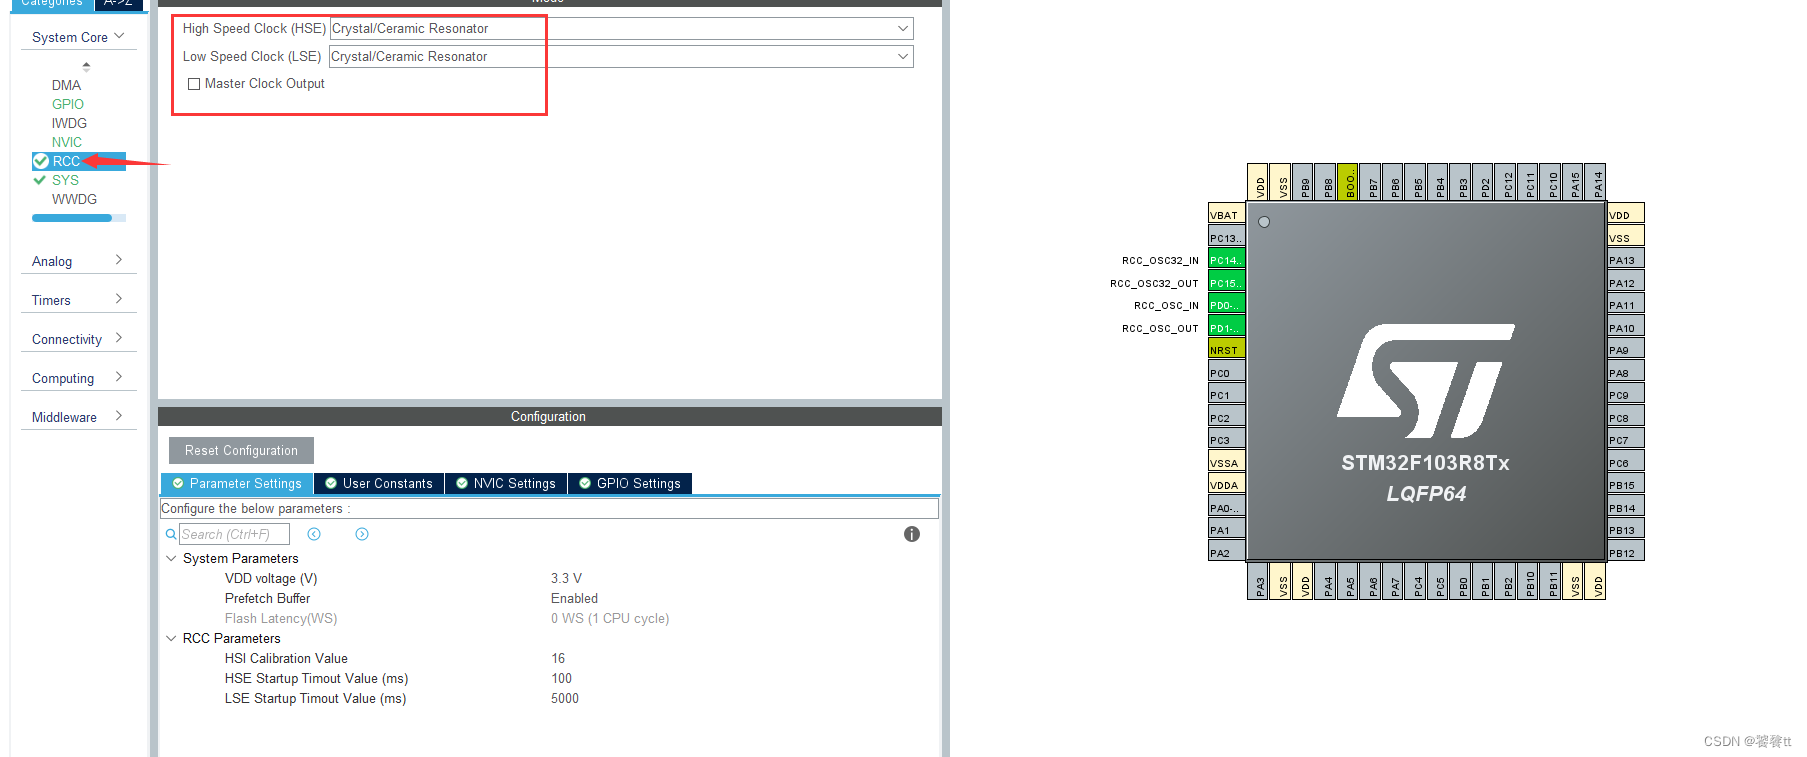Image resolution: width=1807 pixels, height=757 pixels.
Task: Click the HSI Calibration Value 16
Action: [558, 658]
